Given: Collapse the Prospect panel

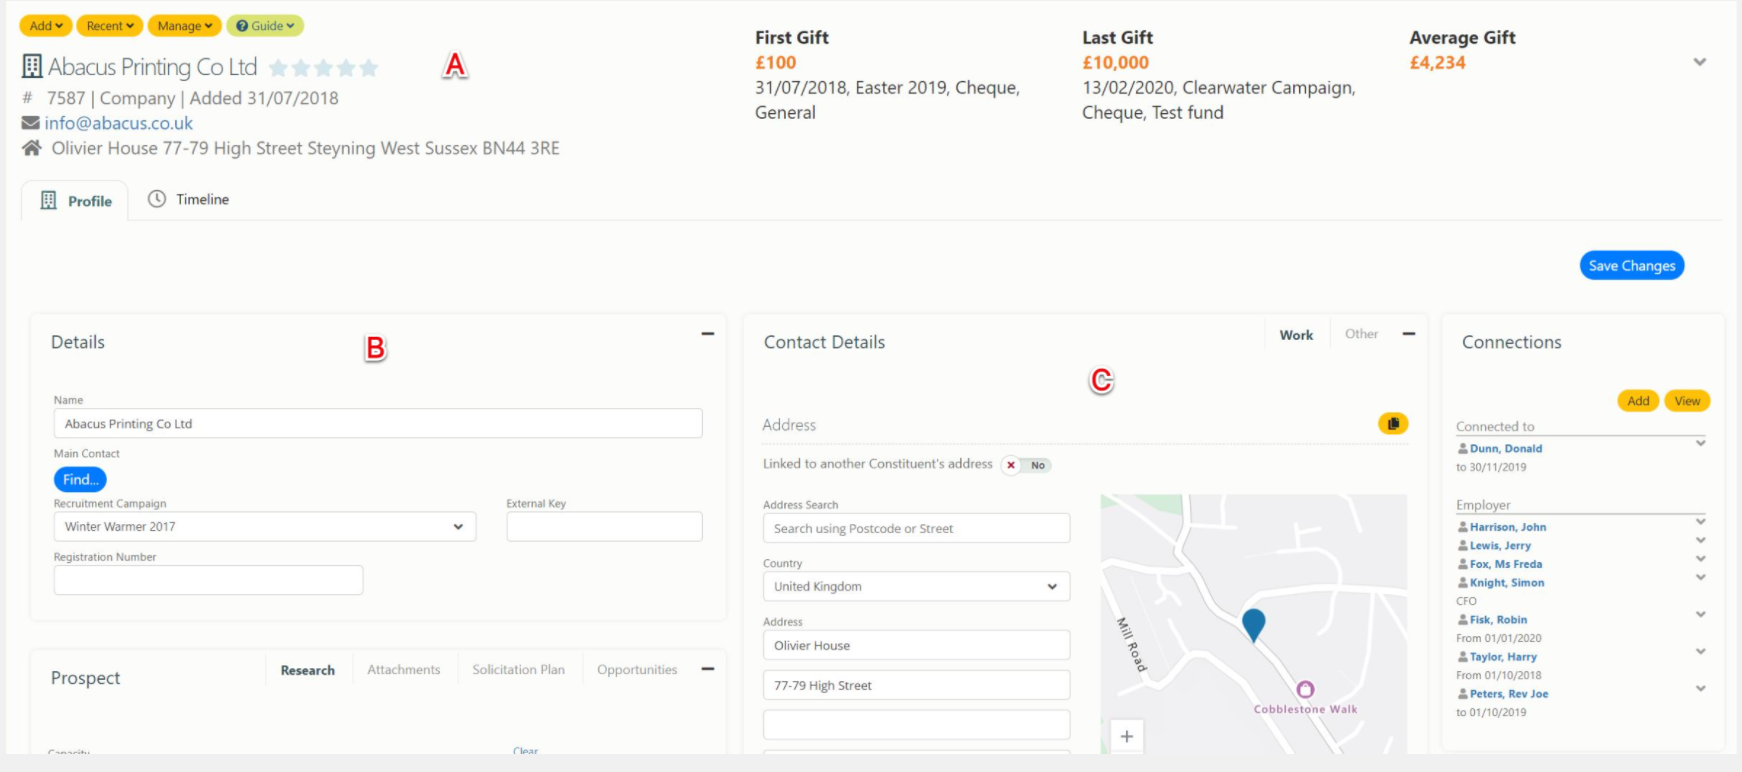Looking at the screenshot, I should point(708,669).
